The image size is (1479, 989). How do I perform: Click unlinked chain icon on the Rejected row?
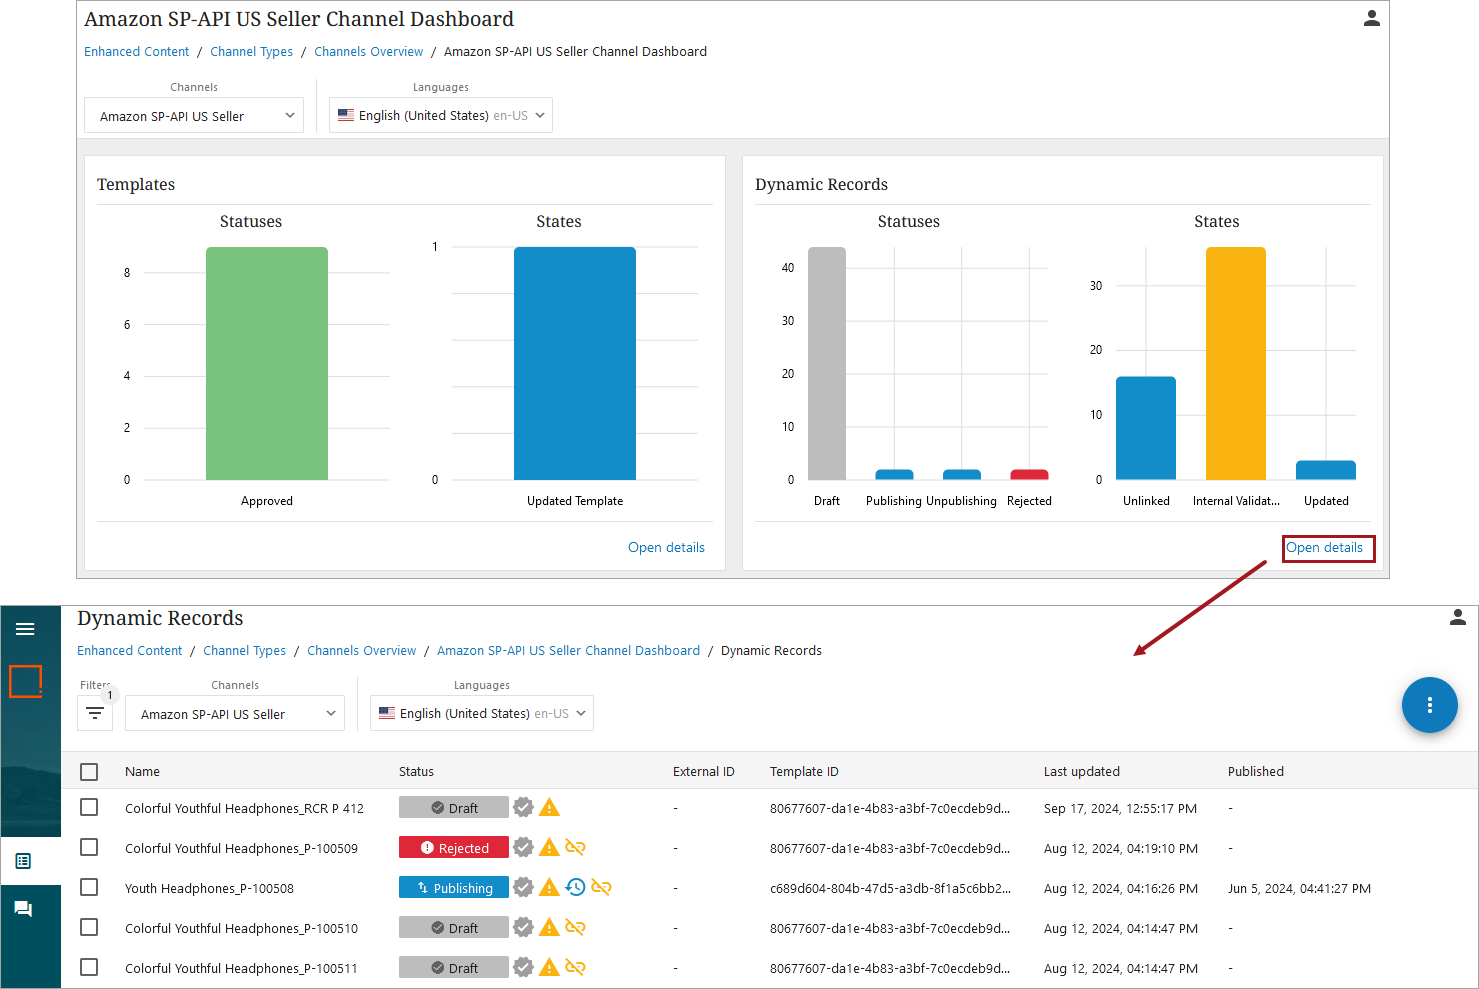tap(575, 847)
